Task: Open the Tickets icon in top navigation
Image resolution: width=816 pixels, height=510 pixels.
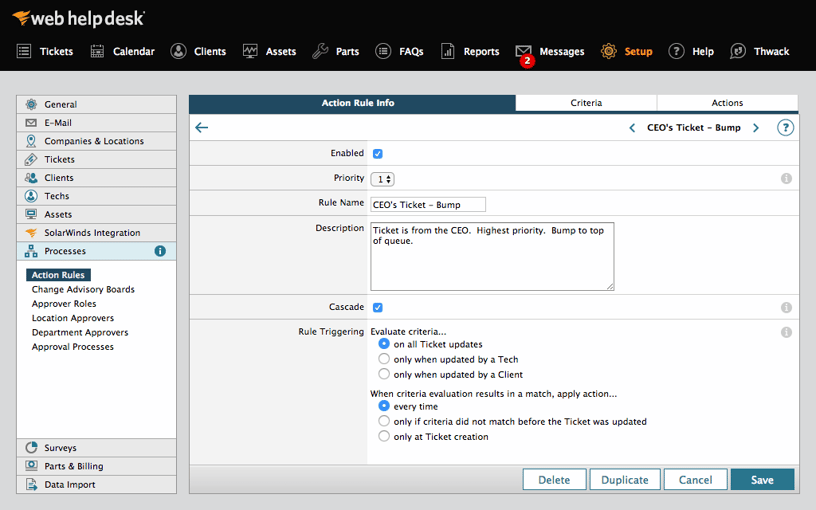Action: coord(24,51)
